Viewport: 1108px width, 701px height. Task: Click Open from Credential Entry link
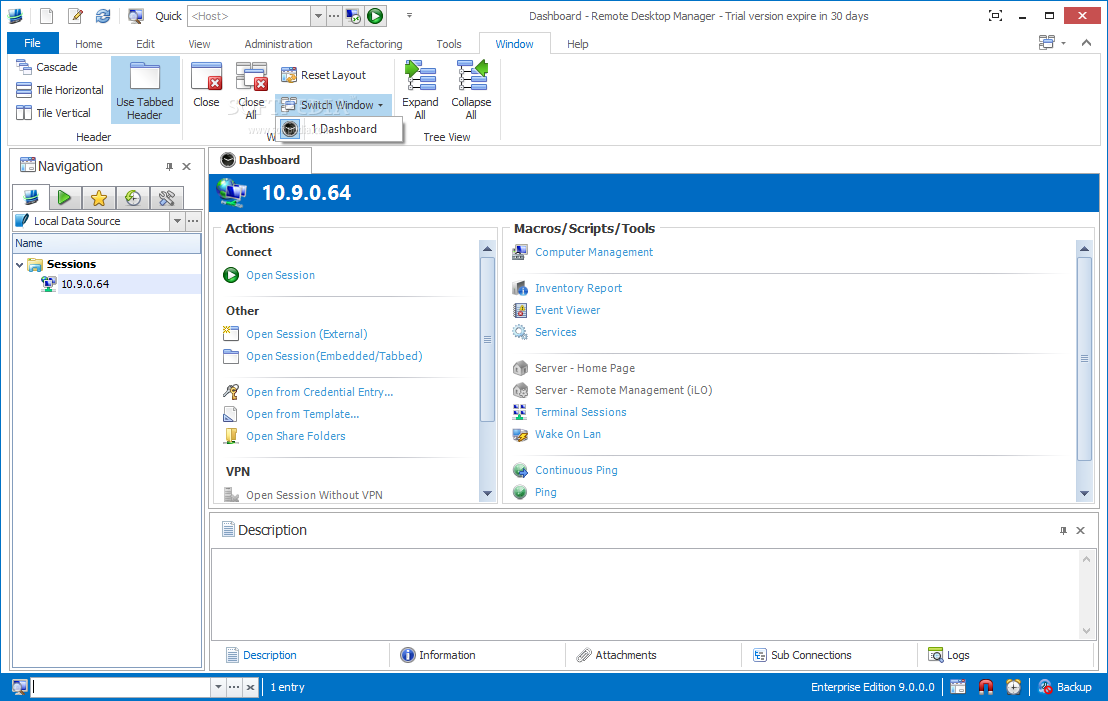click(319, 392)
